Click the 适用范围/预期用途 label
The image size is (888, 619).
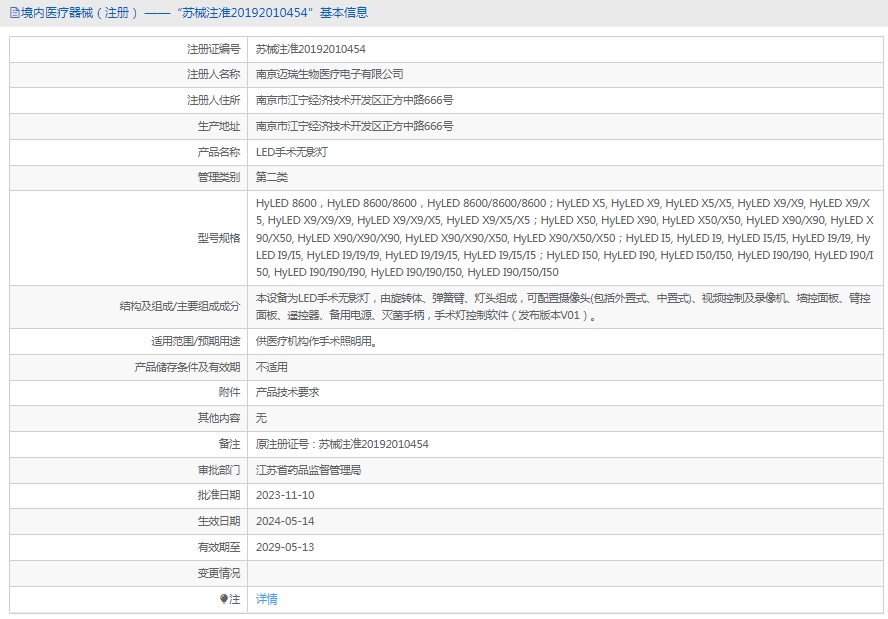pos(195,341)
